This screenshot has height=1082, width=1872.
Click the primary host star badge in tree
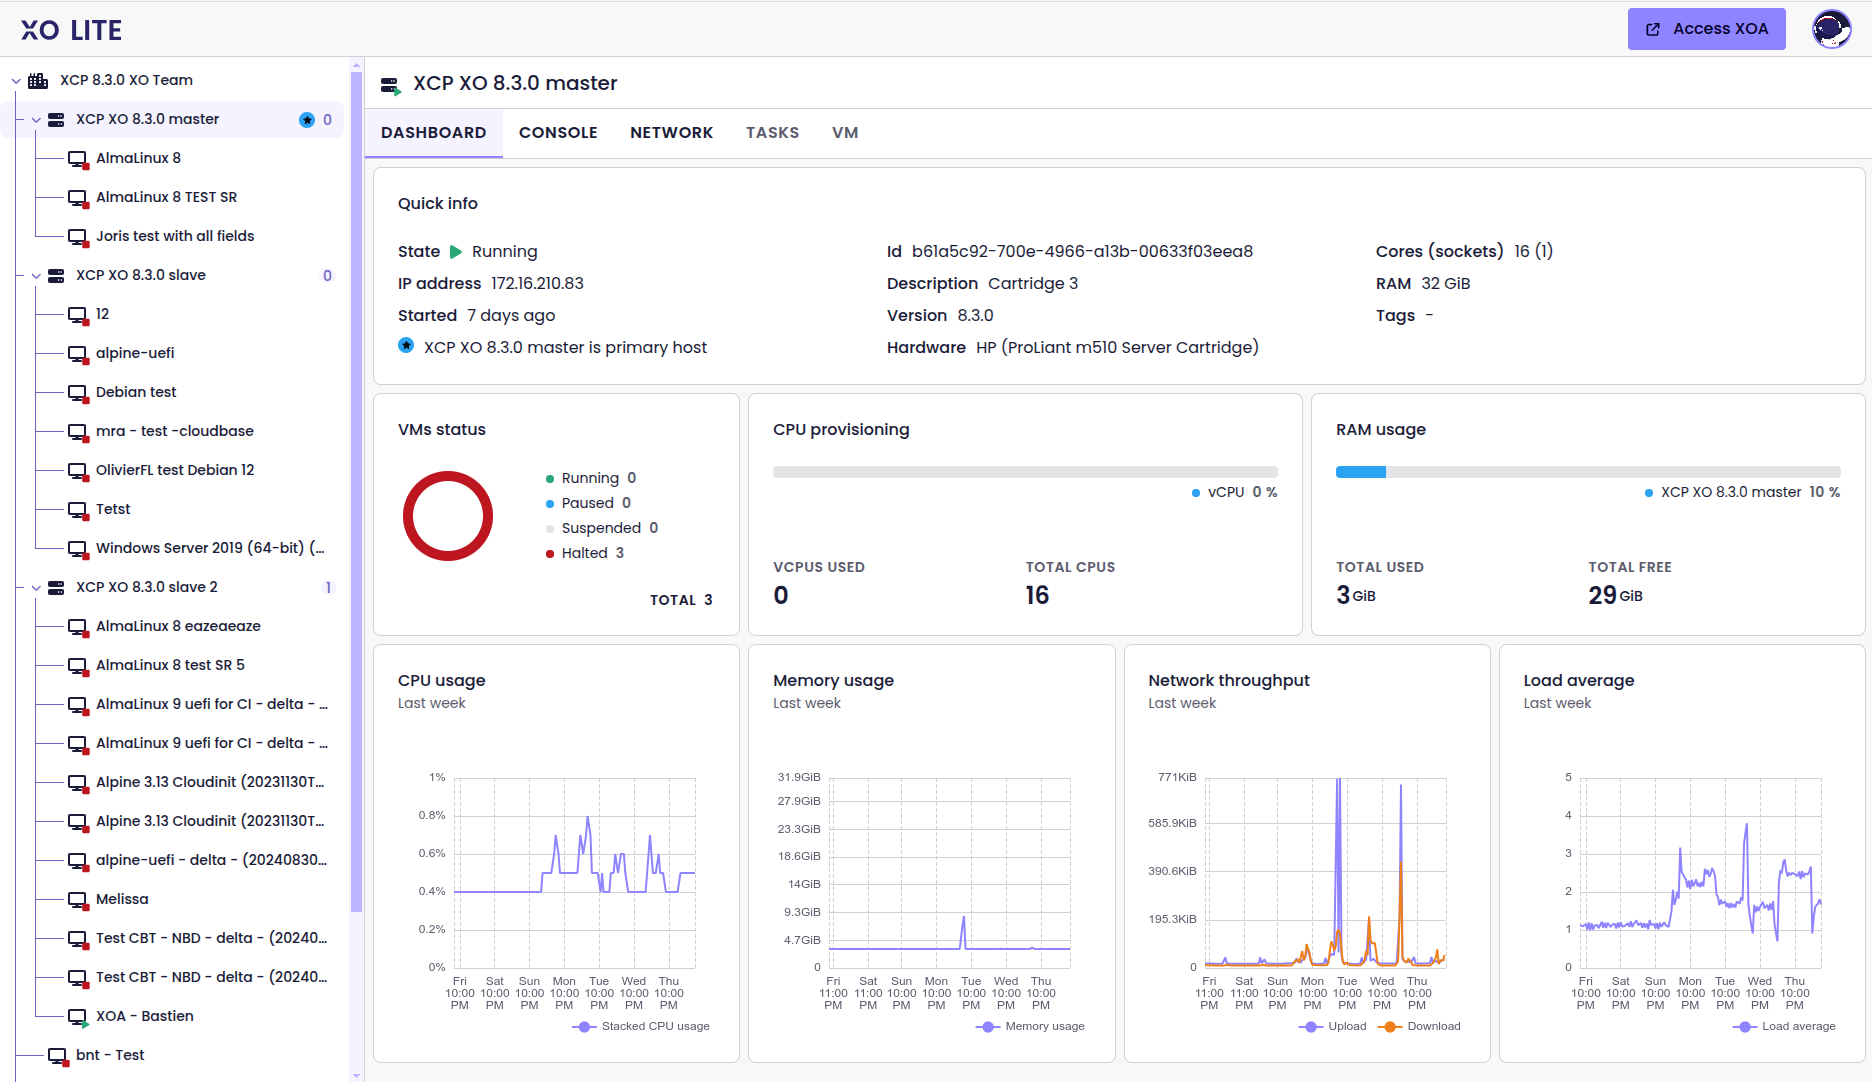(x=307, y=120)
